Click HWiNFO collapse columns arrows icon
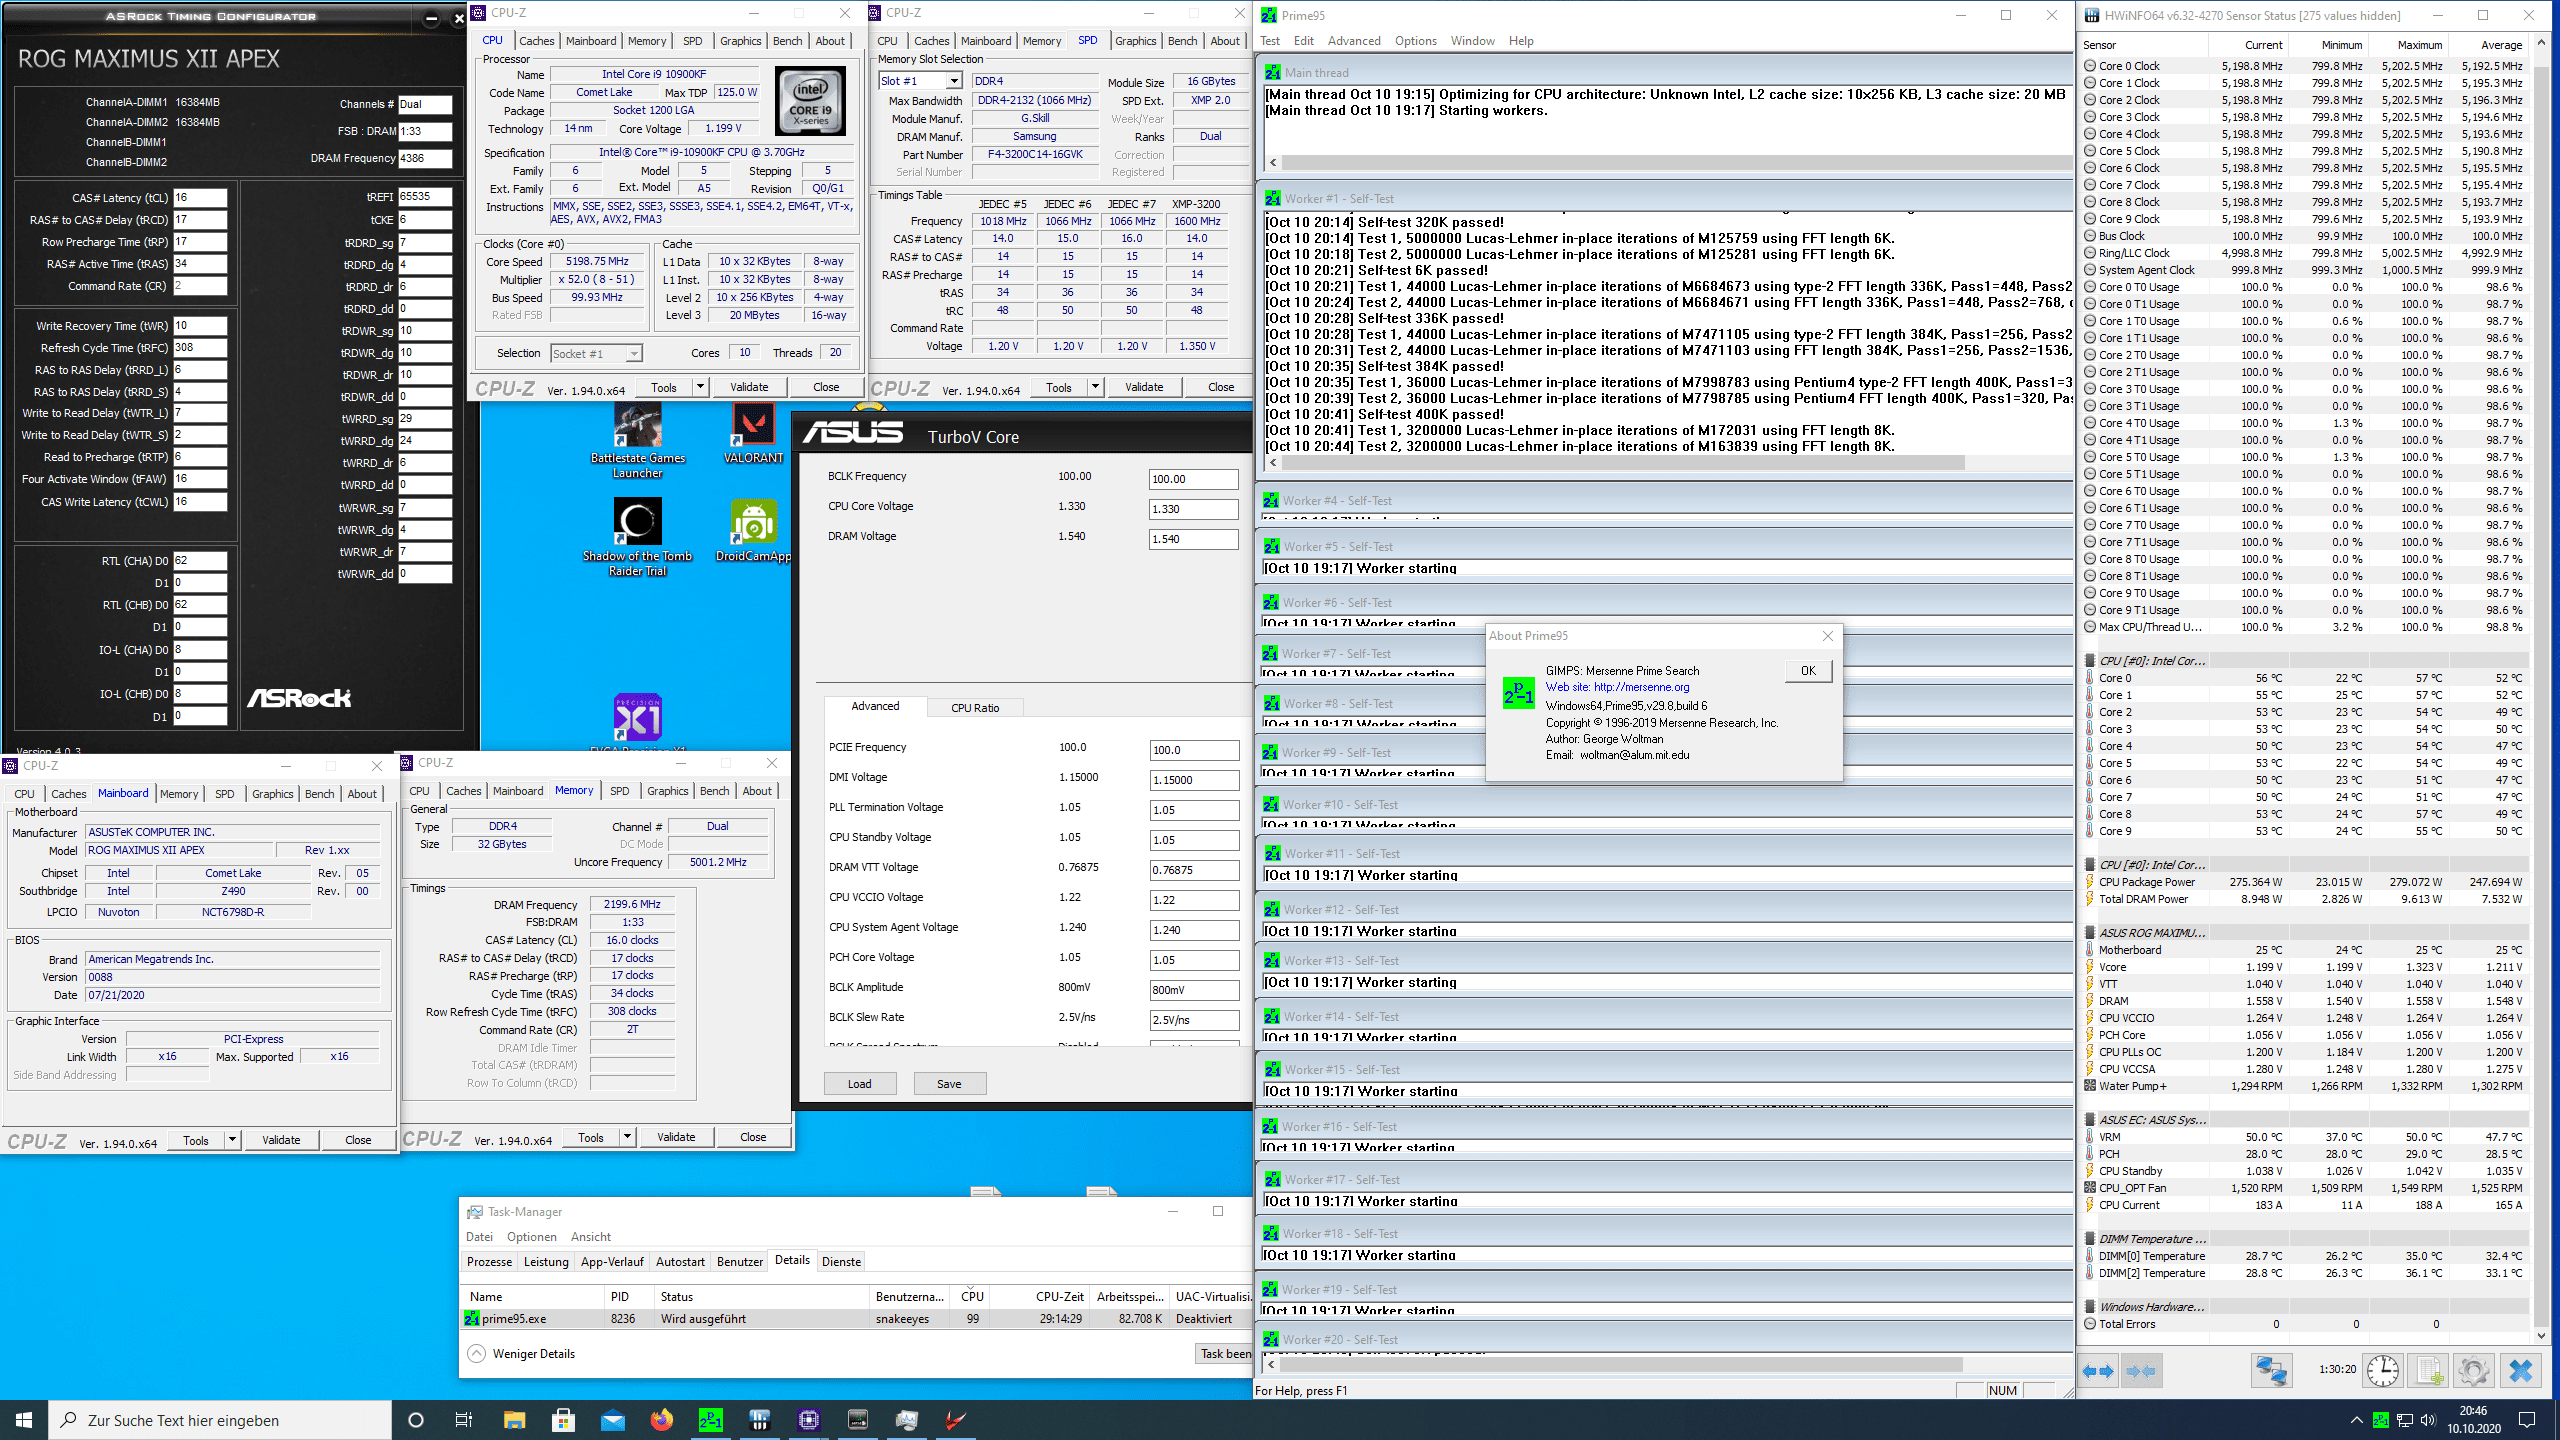Image resolution: width=2560 pixels, height=1440 pixels. point(2140,1371)
